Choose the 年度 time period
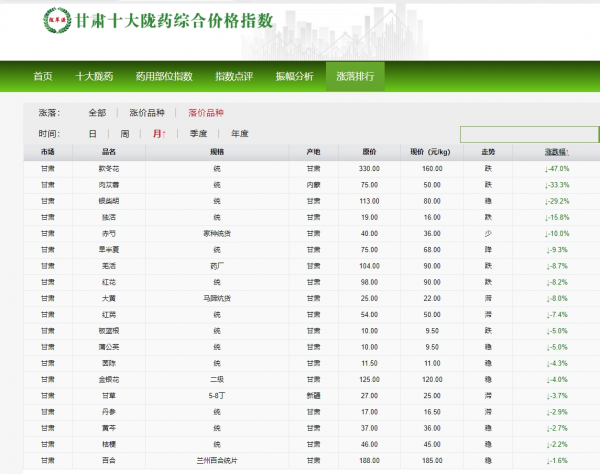The height and width of the screenshot is (474, 600). 240,134
